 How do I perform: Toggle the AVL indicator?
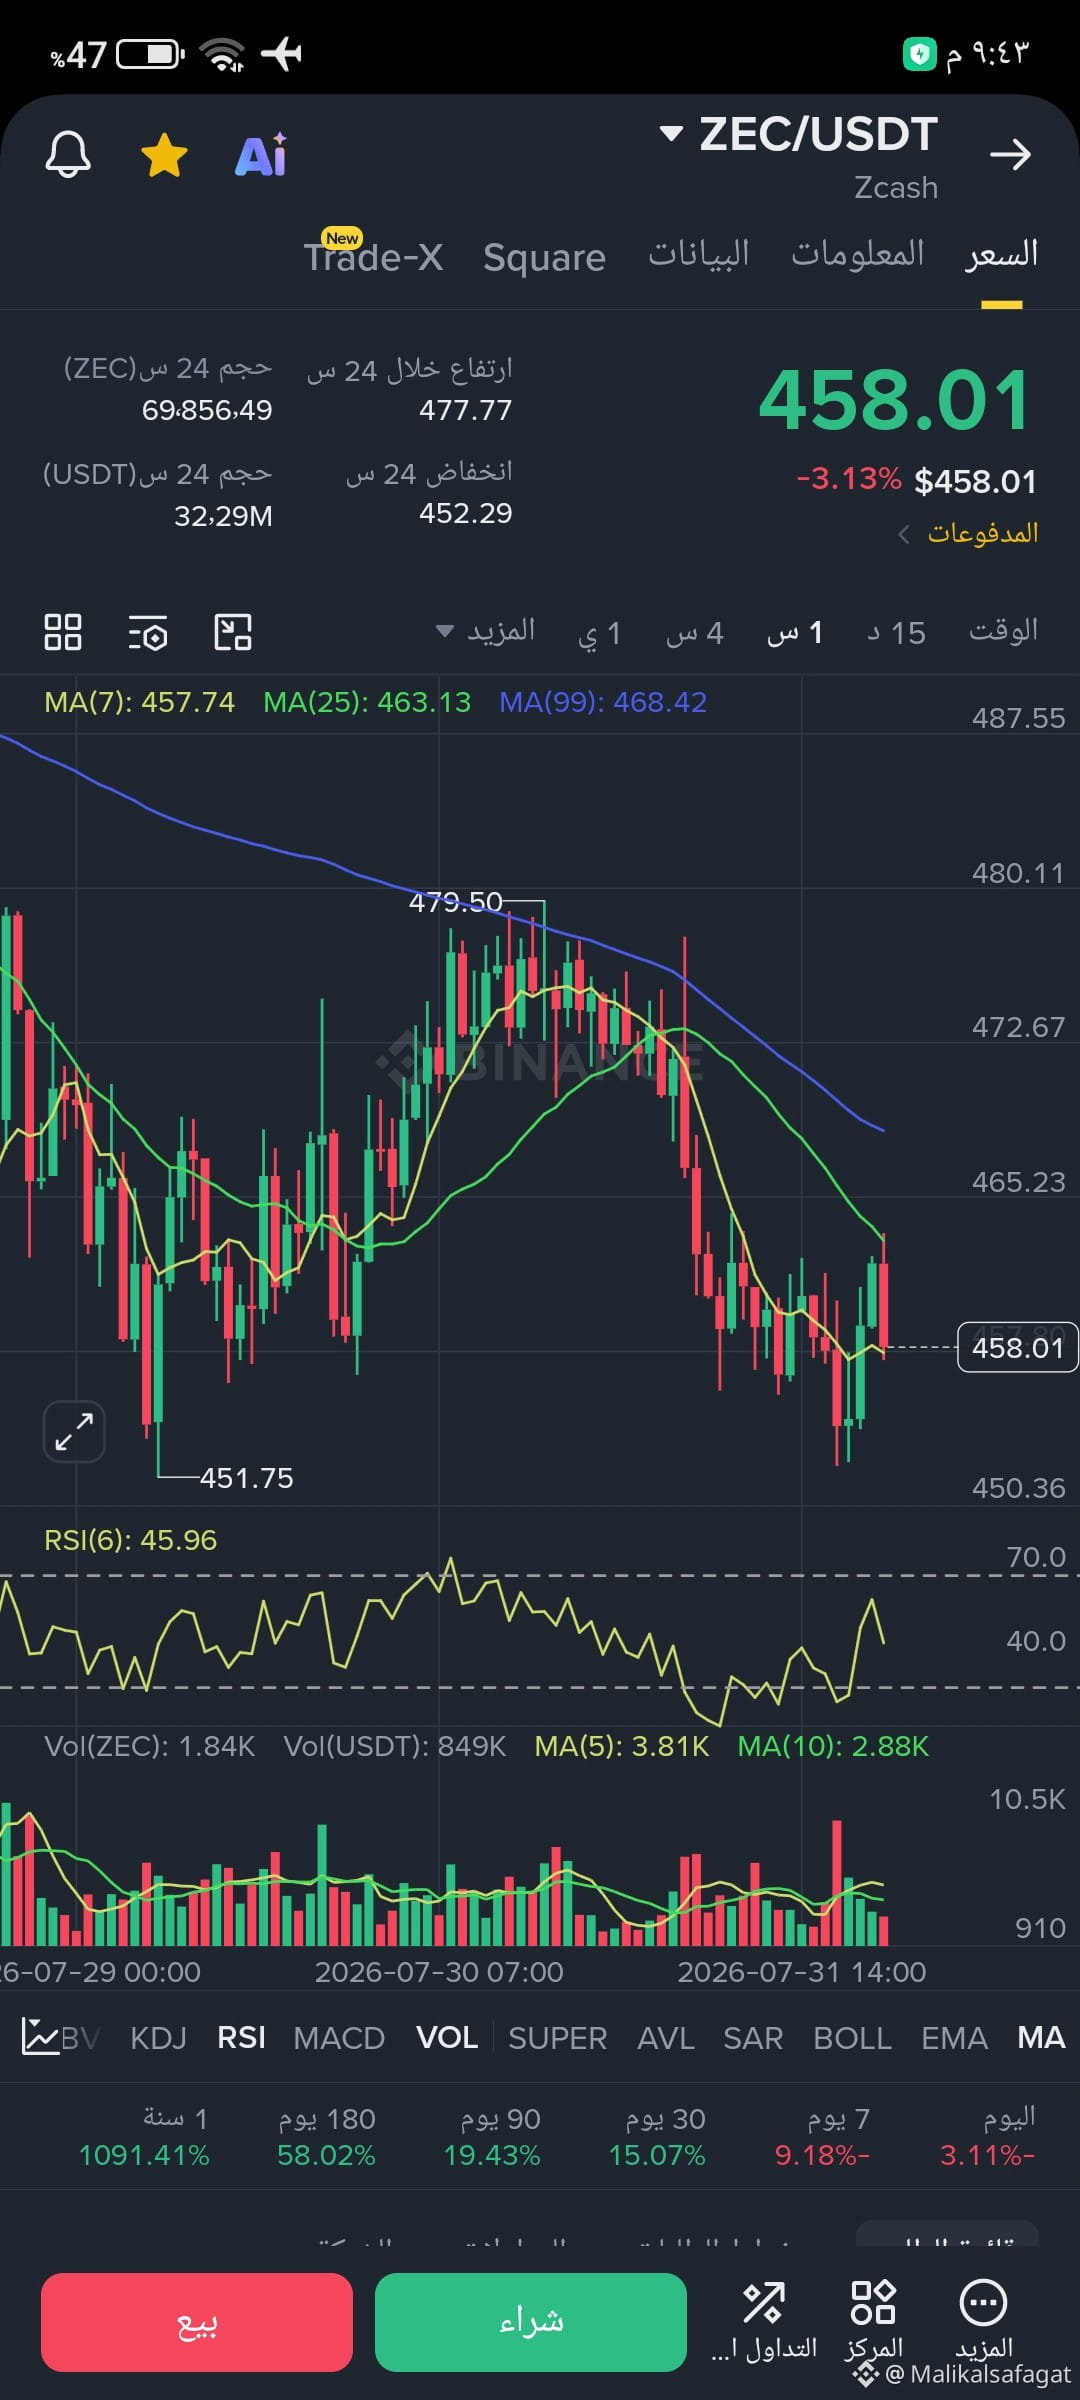(x=666, y=2038)
